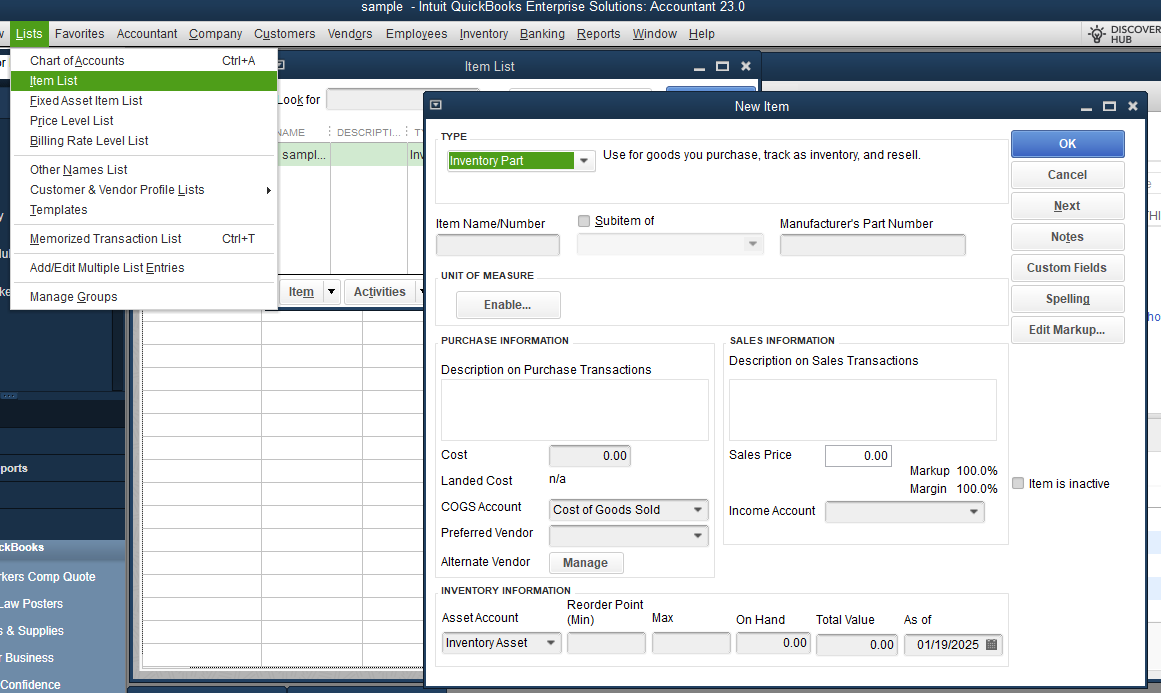
Task: Click the Cost amount field
Action: tap(589, 455)
